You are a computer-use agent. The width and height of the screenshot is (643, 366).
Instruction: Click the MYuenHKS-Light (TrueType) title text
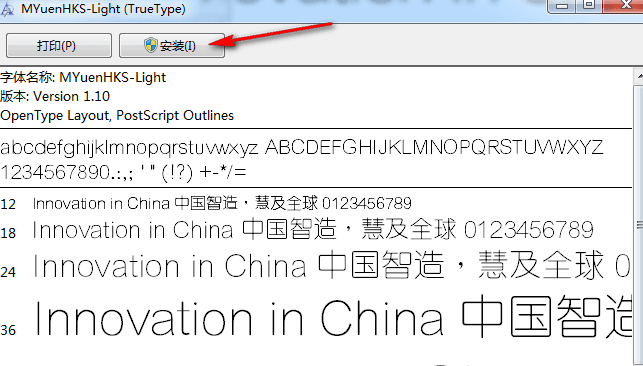pyautogui.click(x=103, y=9)
